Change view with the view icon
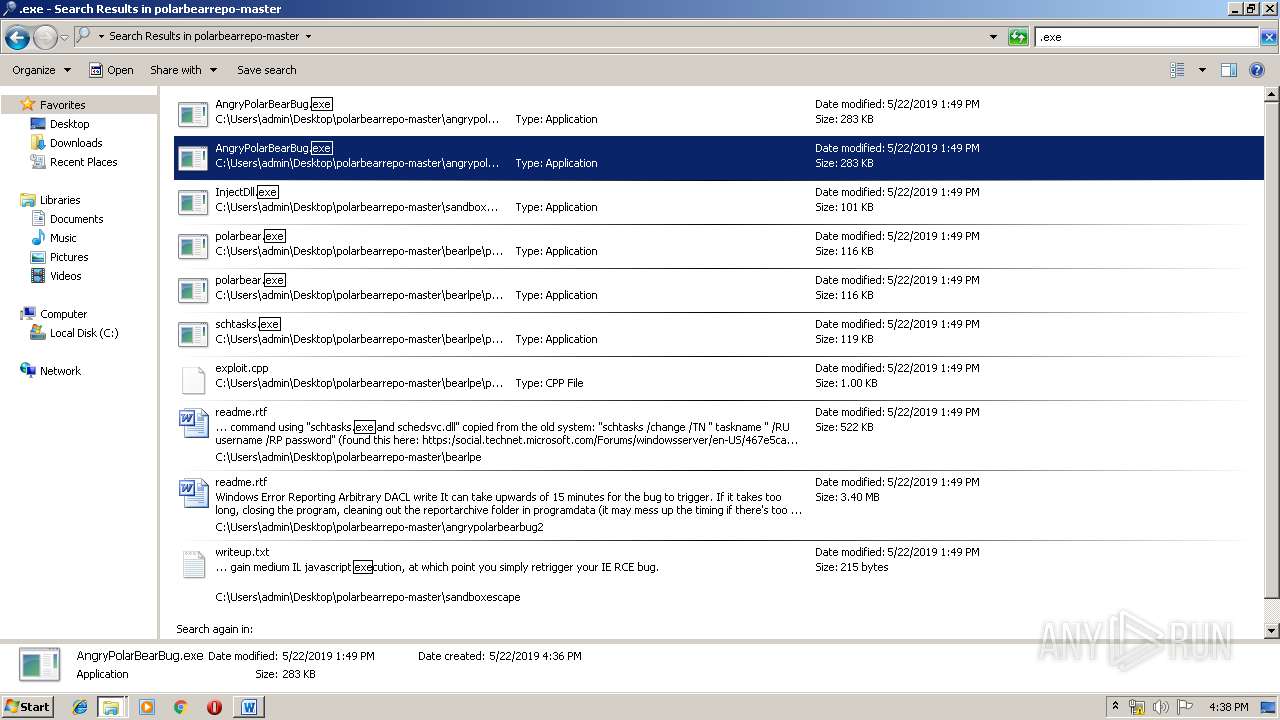Image resolution: width=1280 pixels, height=720 pixels. pos(1177,70)
